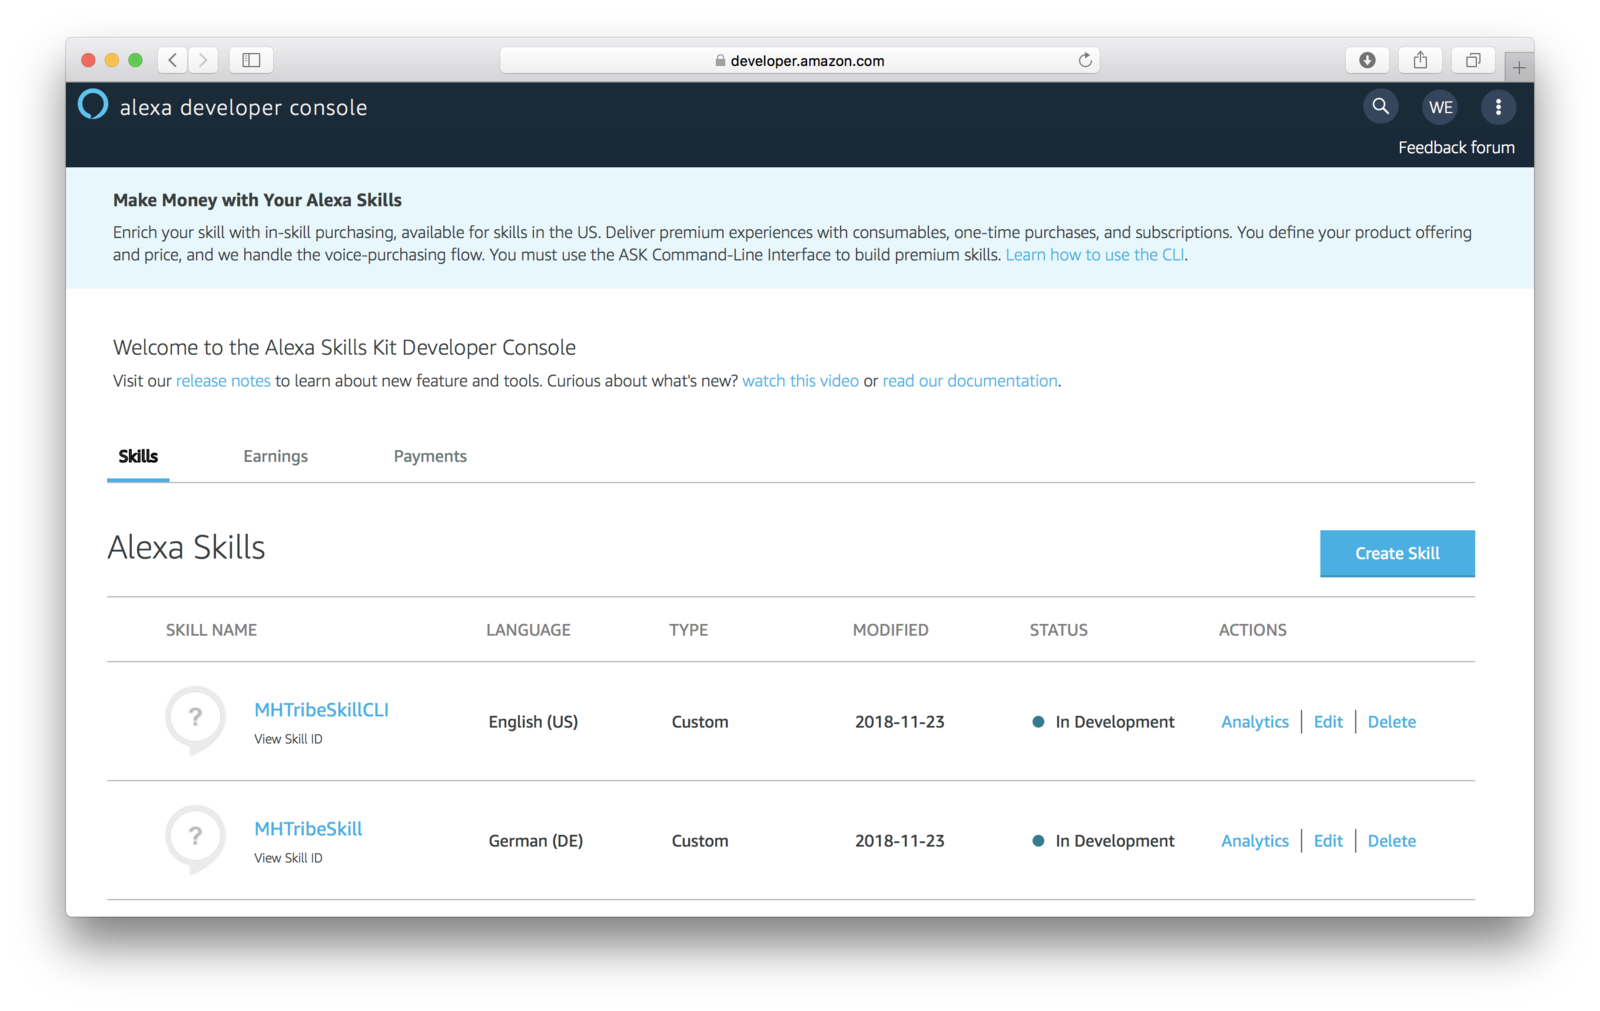This screenshot has height=1011, width=1600.
Task: Delete the MHTribeSkillCLI skill
Action: point(1391,722)
